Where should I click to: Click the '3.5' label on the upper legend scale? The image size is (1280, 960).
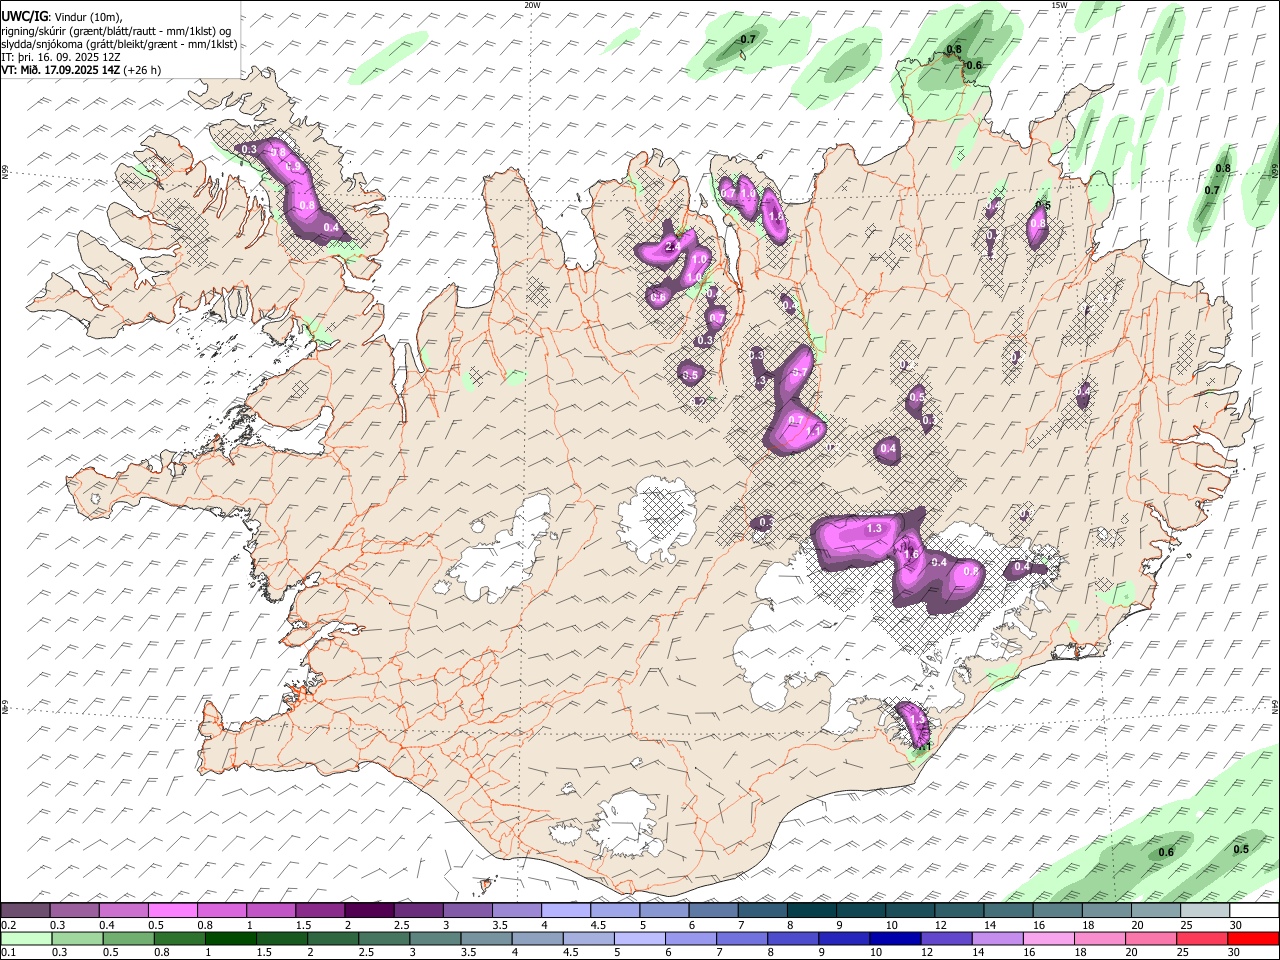[x=500, y=925]
